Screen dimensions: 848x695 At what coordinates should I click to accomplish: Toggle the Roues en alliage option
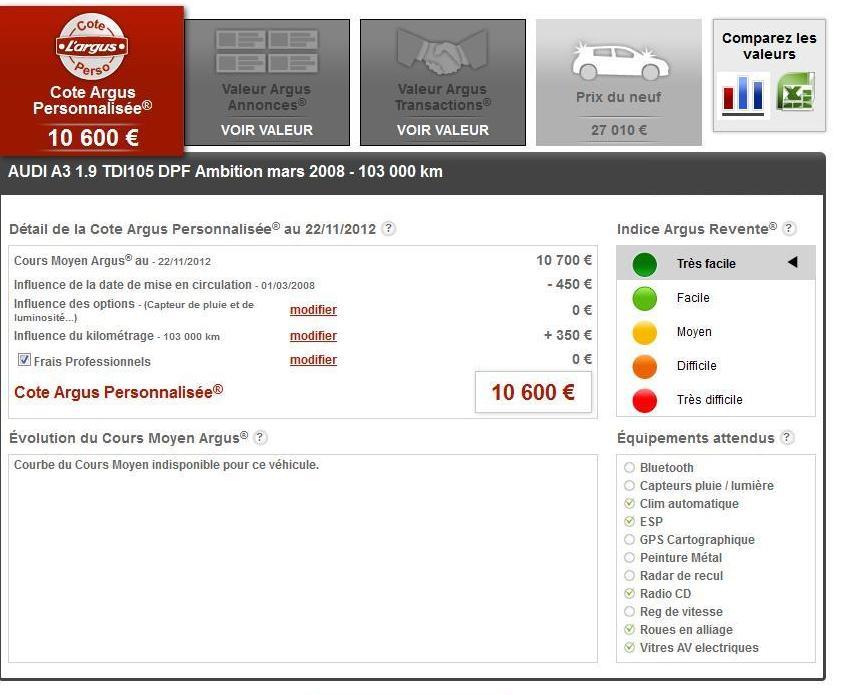(629, 630)
